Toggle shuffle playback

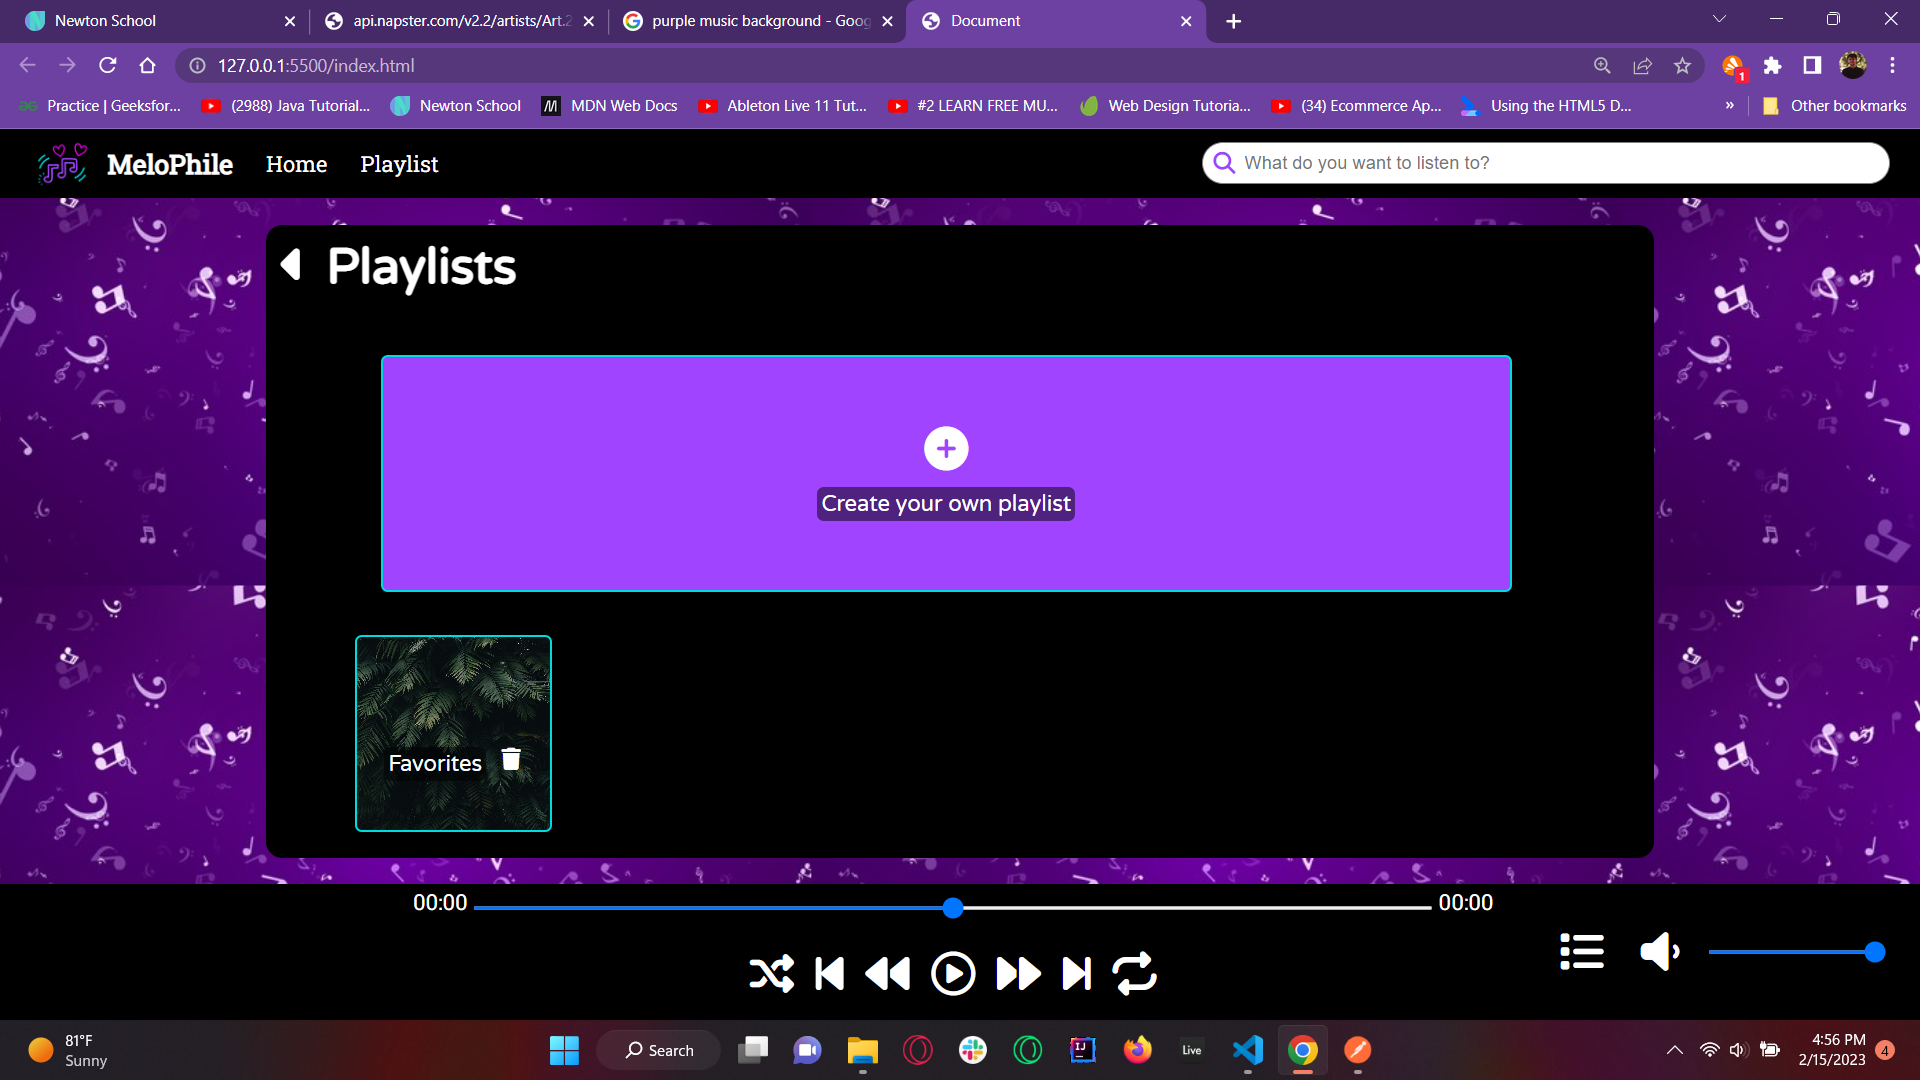771,973
